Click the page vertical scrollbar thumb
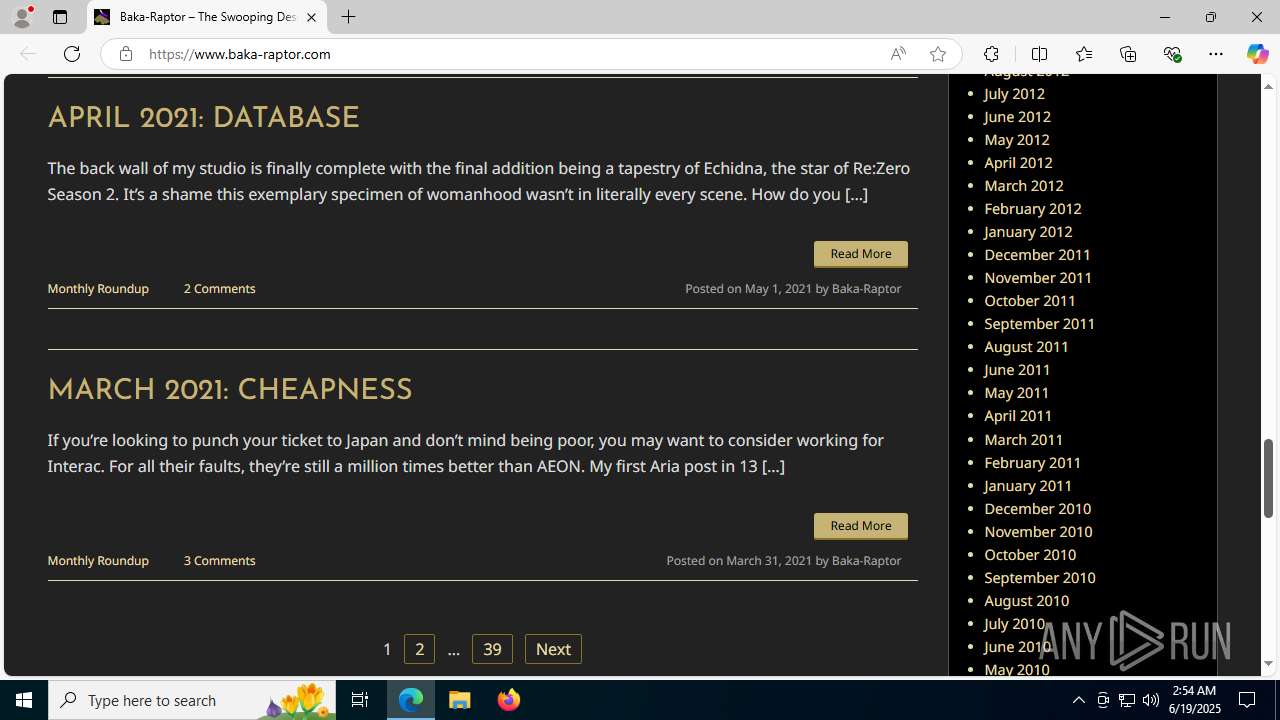 click(1268, 478)
